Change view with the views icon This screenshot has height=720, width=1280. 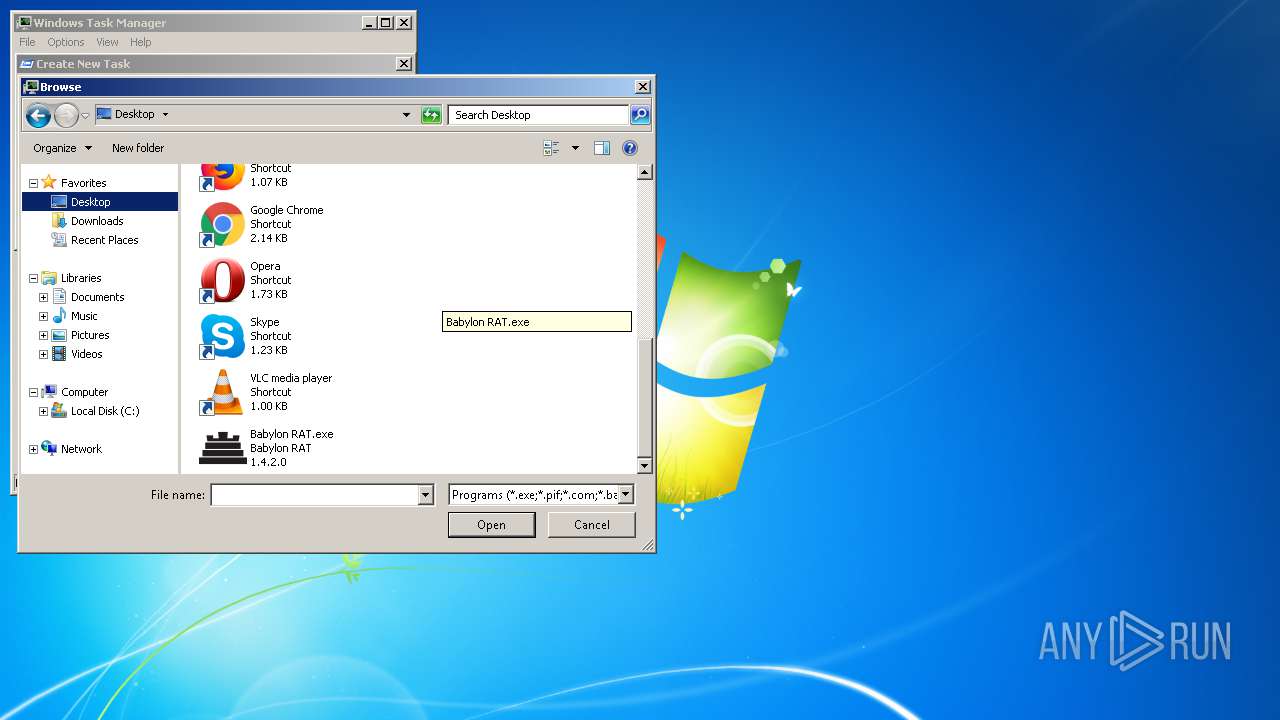551,148
